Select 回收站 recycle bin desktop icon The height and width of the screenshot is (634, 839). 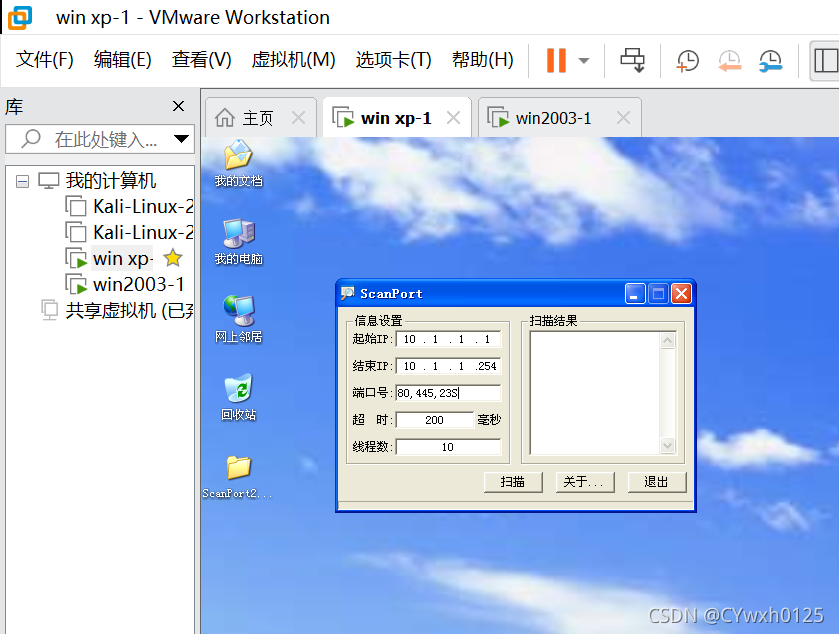pos(238,398)
